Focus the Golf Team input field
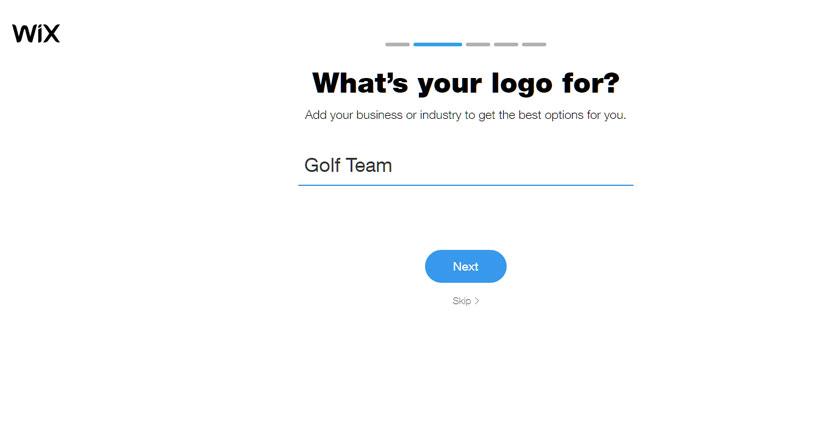Image resolution: width=830 pixels, height=430 pixels. (466, 166)
